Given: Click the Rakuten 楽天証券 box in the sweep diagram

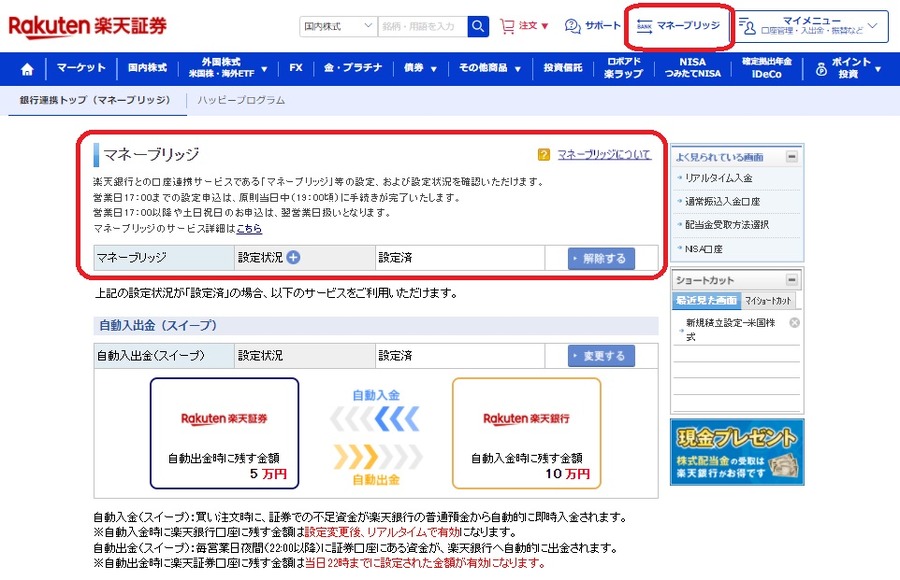Looking at the screenshot, I should coord(224,434).
